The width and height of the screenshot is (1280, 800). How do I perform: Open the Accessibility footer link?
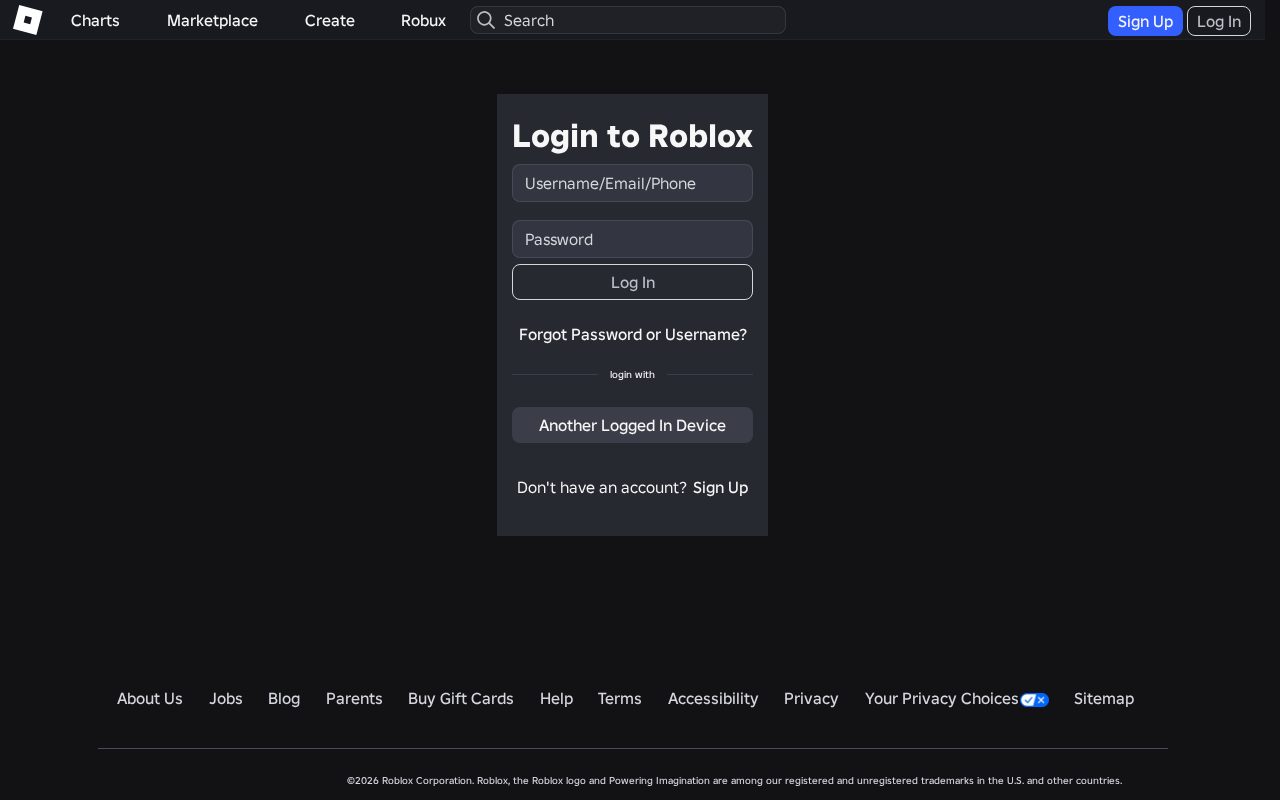point(713,698)
